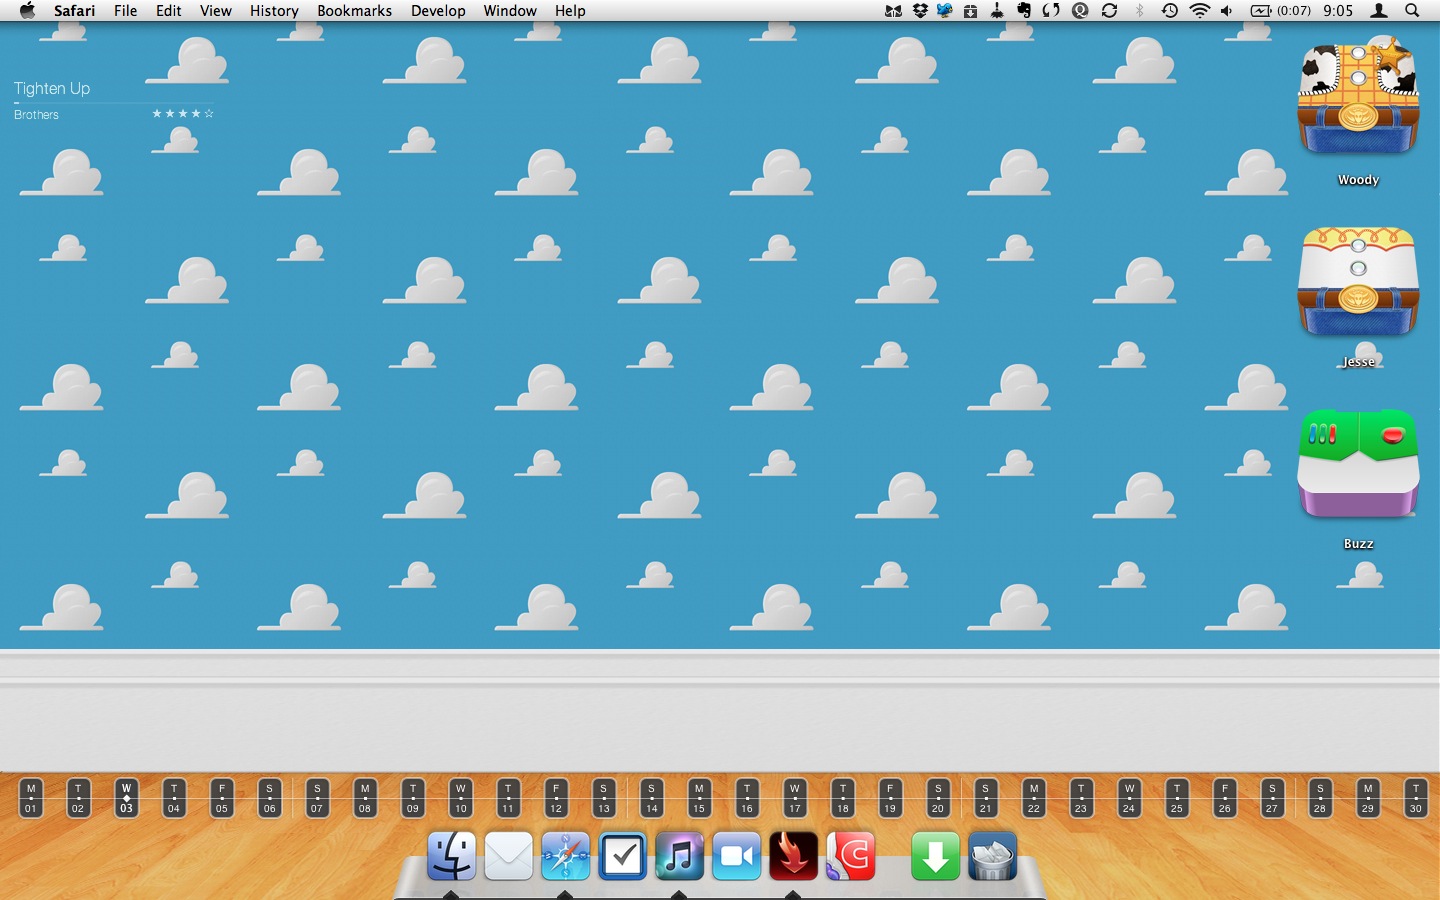1440x900 pixels.
Task: Open Time Machine menu bar icon
Action: (x=1169, y=11)
